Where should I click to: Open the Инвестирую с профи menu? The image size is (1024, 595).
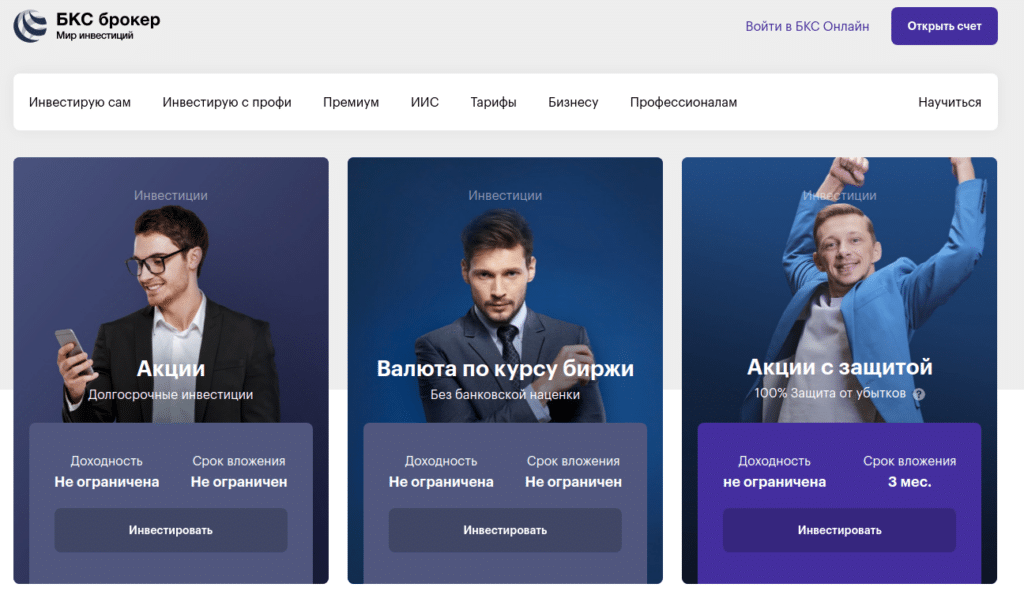[227, 102]
